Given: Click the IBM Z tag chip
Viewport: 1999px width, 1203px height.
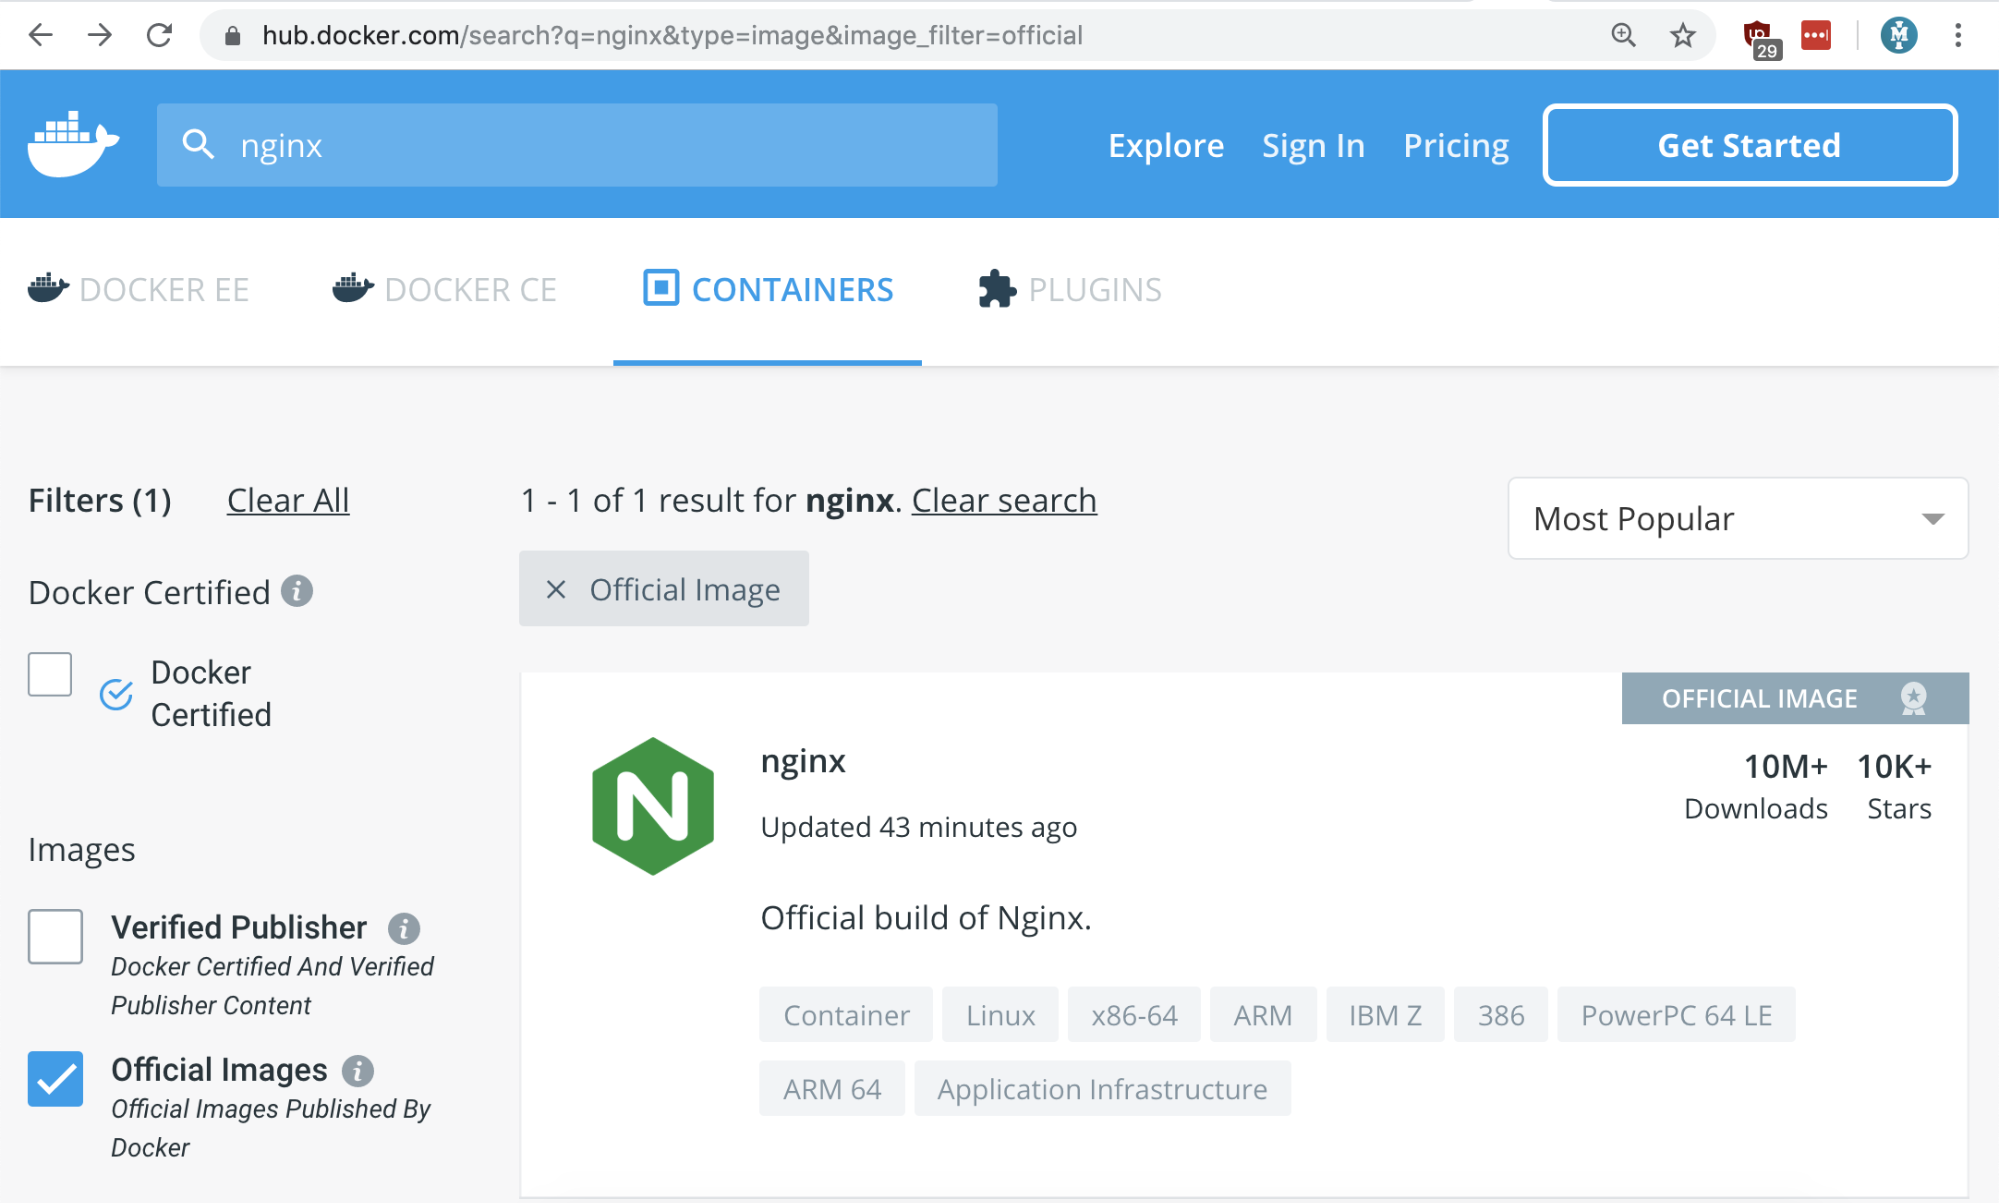Looking at the screenshot, I should [1385, 1015].
